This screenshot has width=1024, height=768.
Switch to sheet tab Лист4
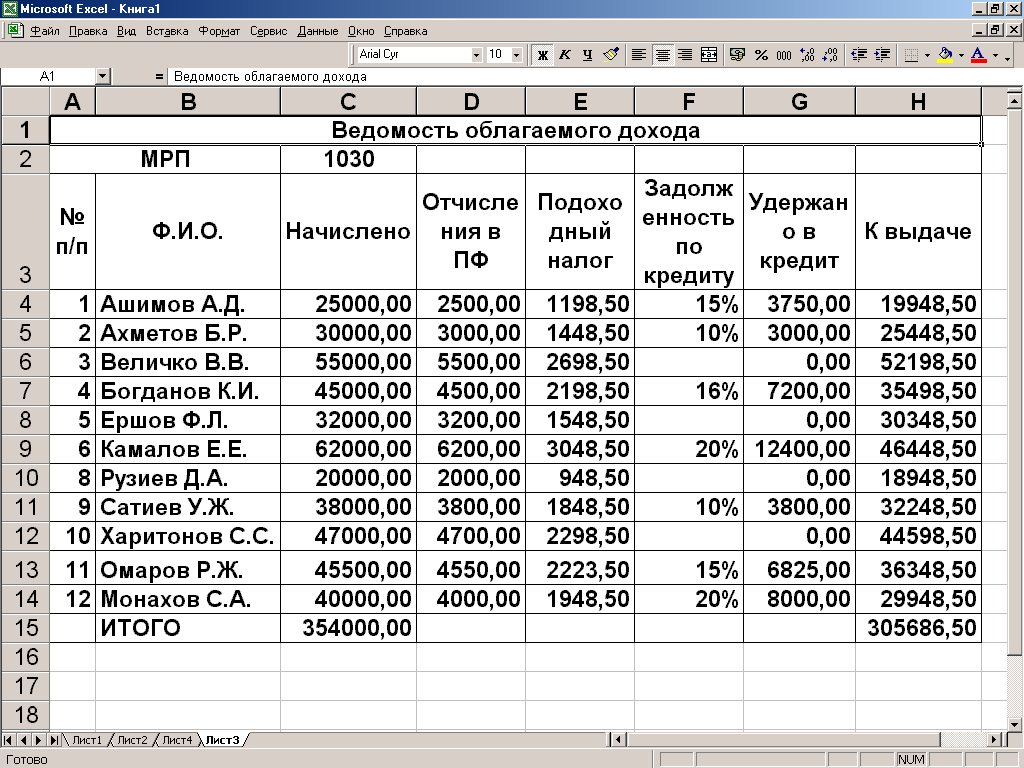pyautogui.click(x=177, y=740)
